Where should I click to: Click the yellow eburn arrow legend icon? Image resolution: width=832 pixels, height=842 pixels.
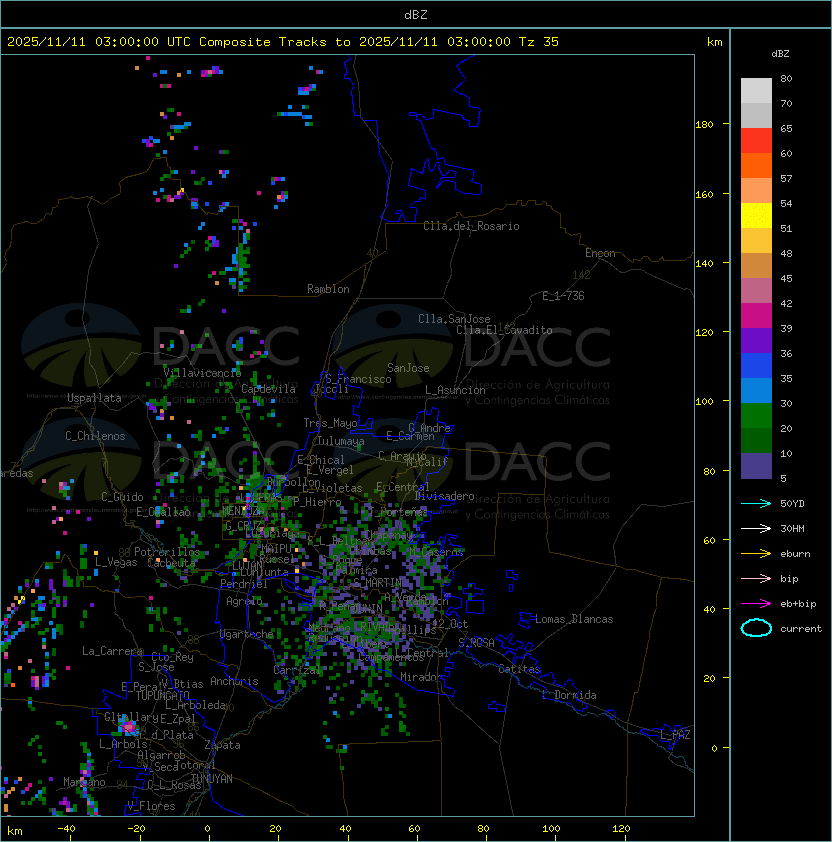tap(756, 554)
